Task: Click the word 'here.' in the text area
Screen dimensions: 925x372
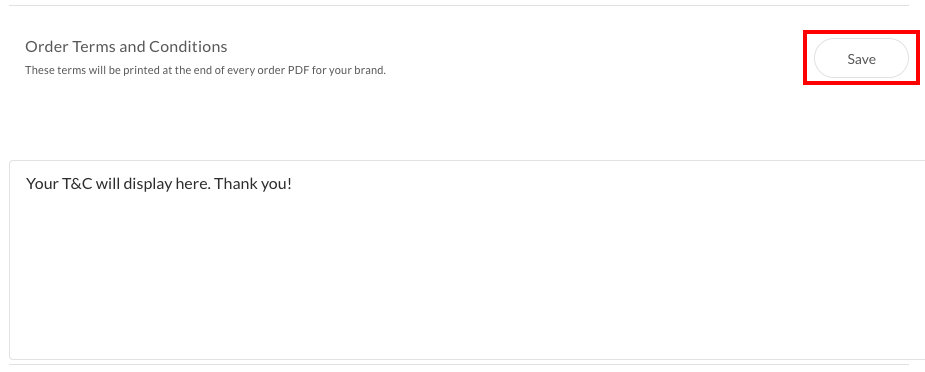Action: point(193,184)
